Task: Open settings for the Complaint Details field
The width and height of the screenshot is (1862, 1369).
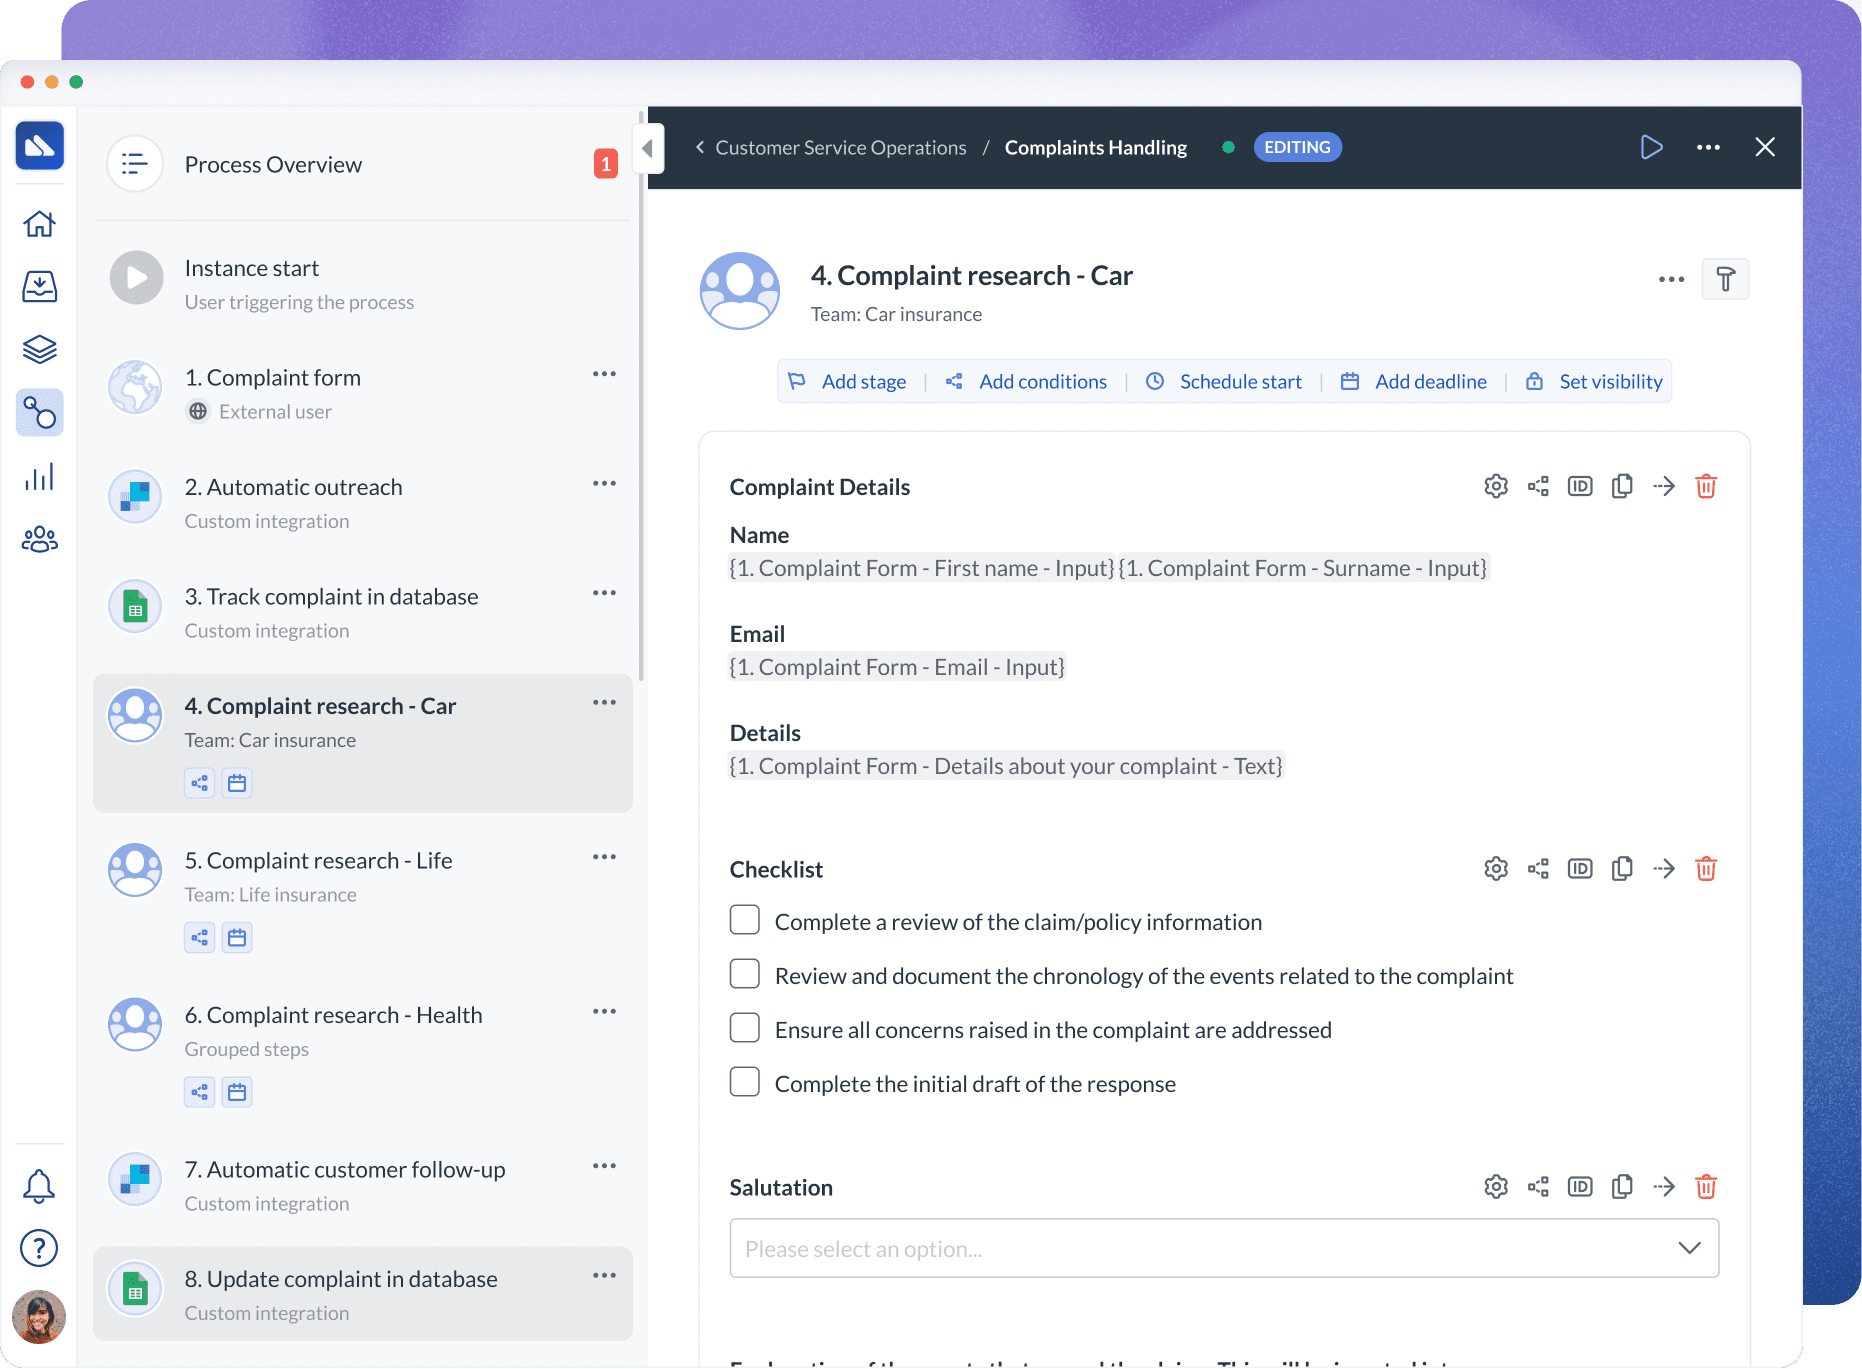Action: [1496, 486]
